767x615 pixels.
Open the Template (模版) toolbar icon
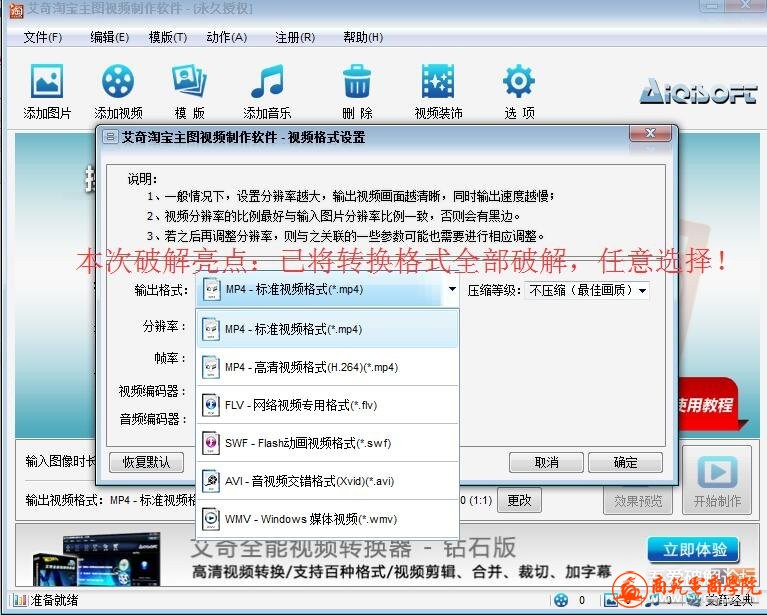click(x=189, y=81)
